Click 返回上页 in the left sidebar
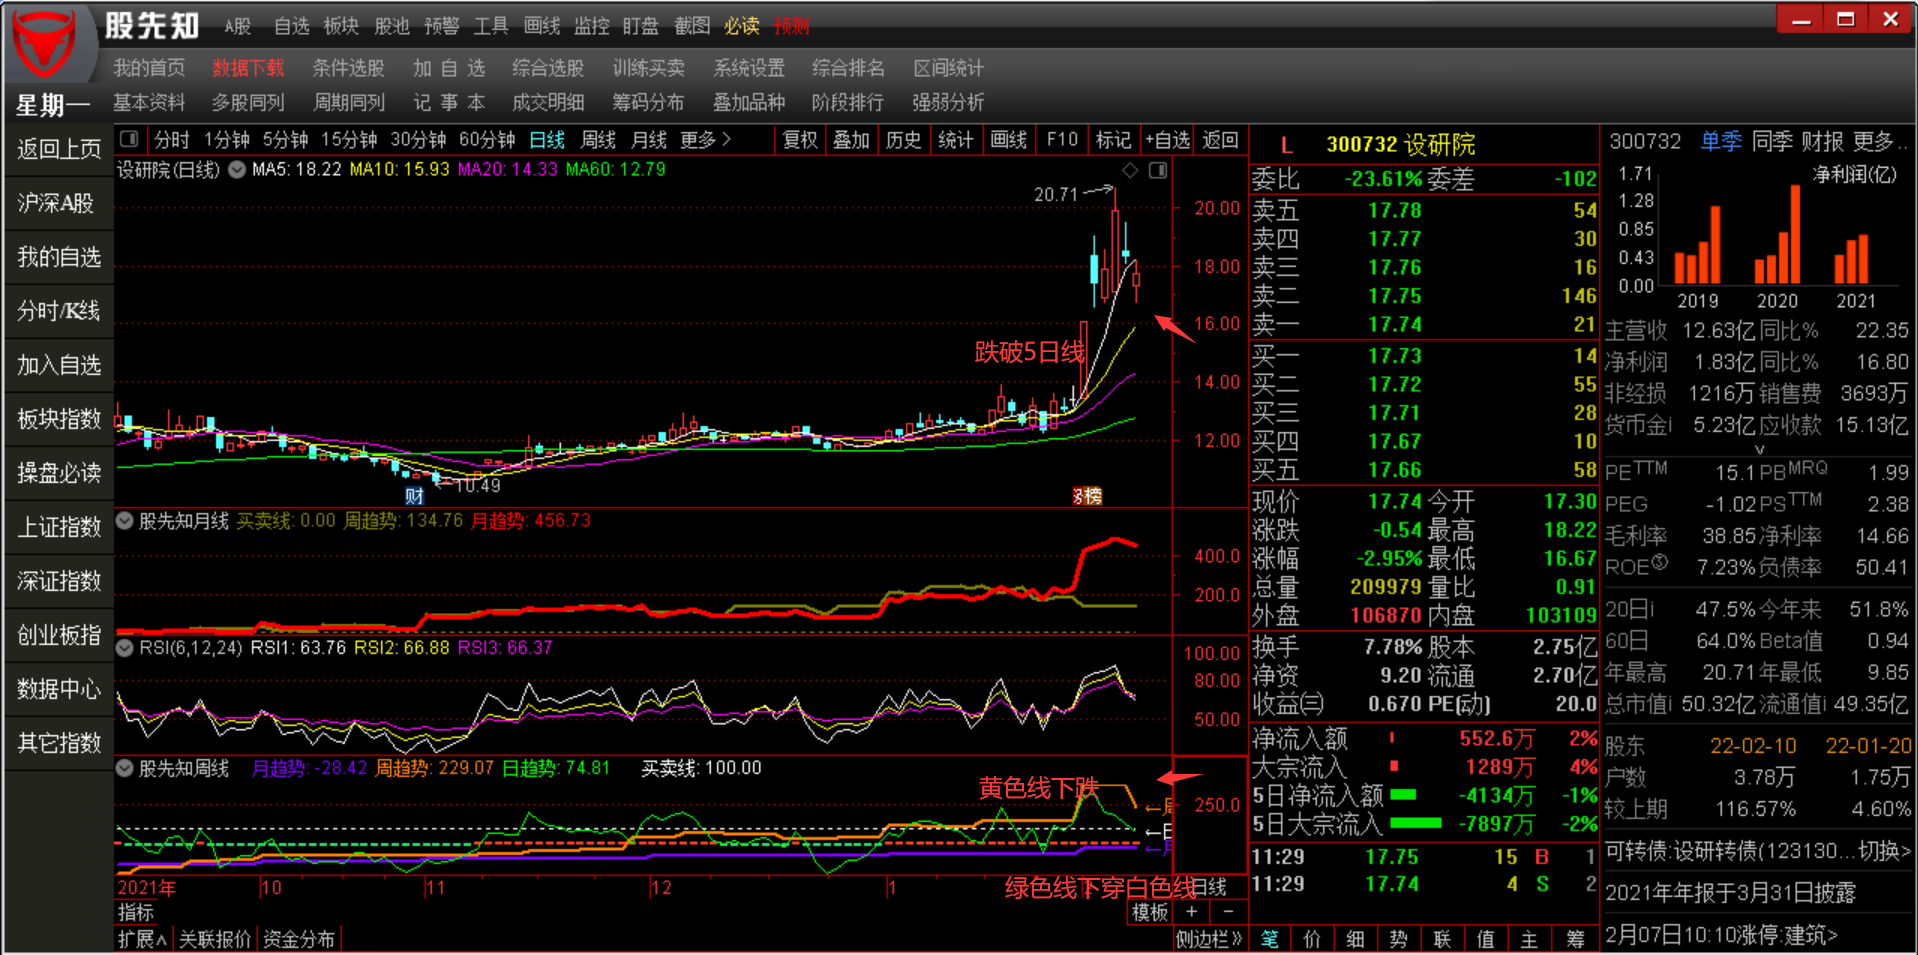 point(59,150)
